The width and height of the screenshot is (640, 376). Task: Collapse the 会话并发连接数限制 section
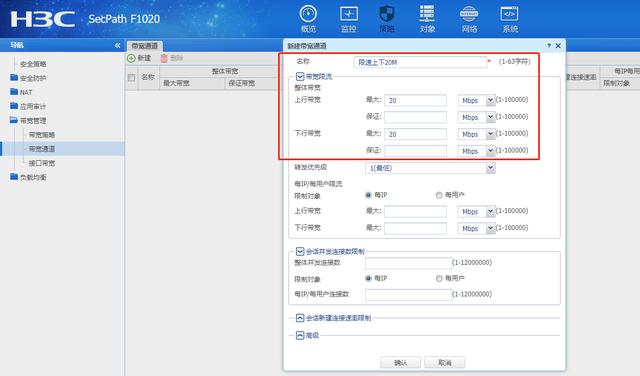tap(300, 251)
